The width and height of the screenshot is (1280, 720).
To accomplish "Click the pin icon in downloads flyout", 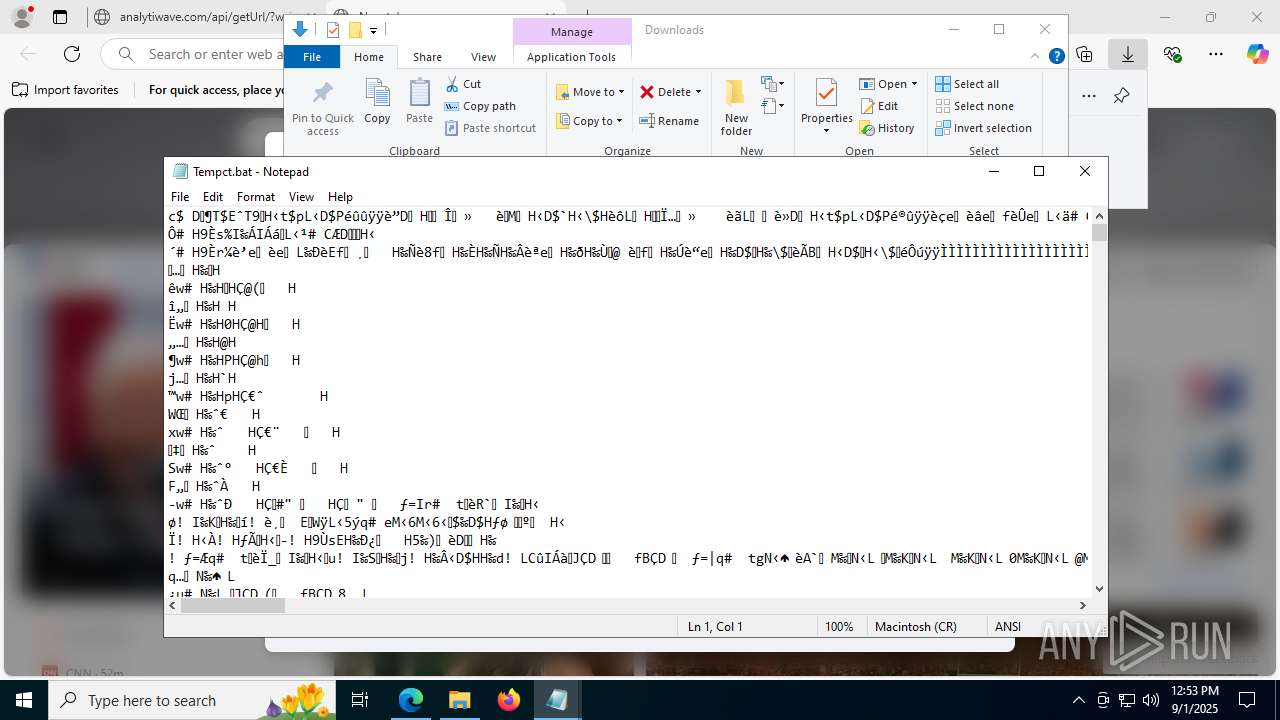I will click(x=1122, y=96).
